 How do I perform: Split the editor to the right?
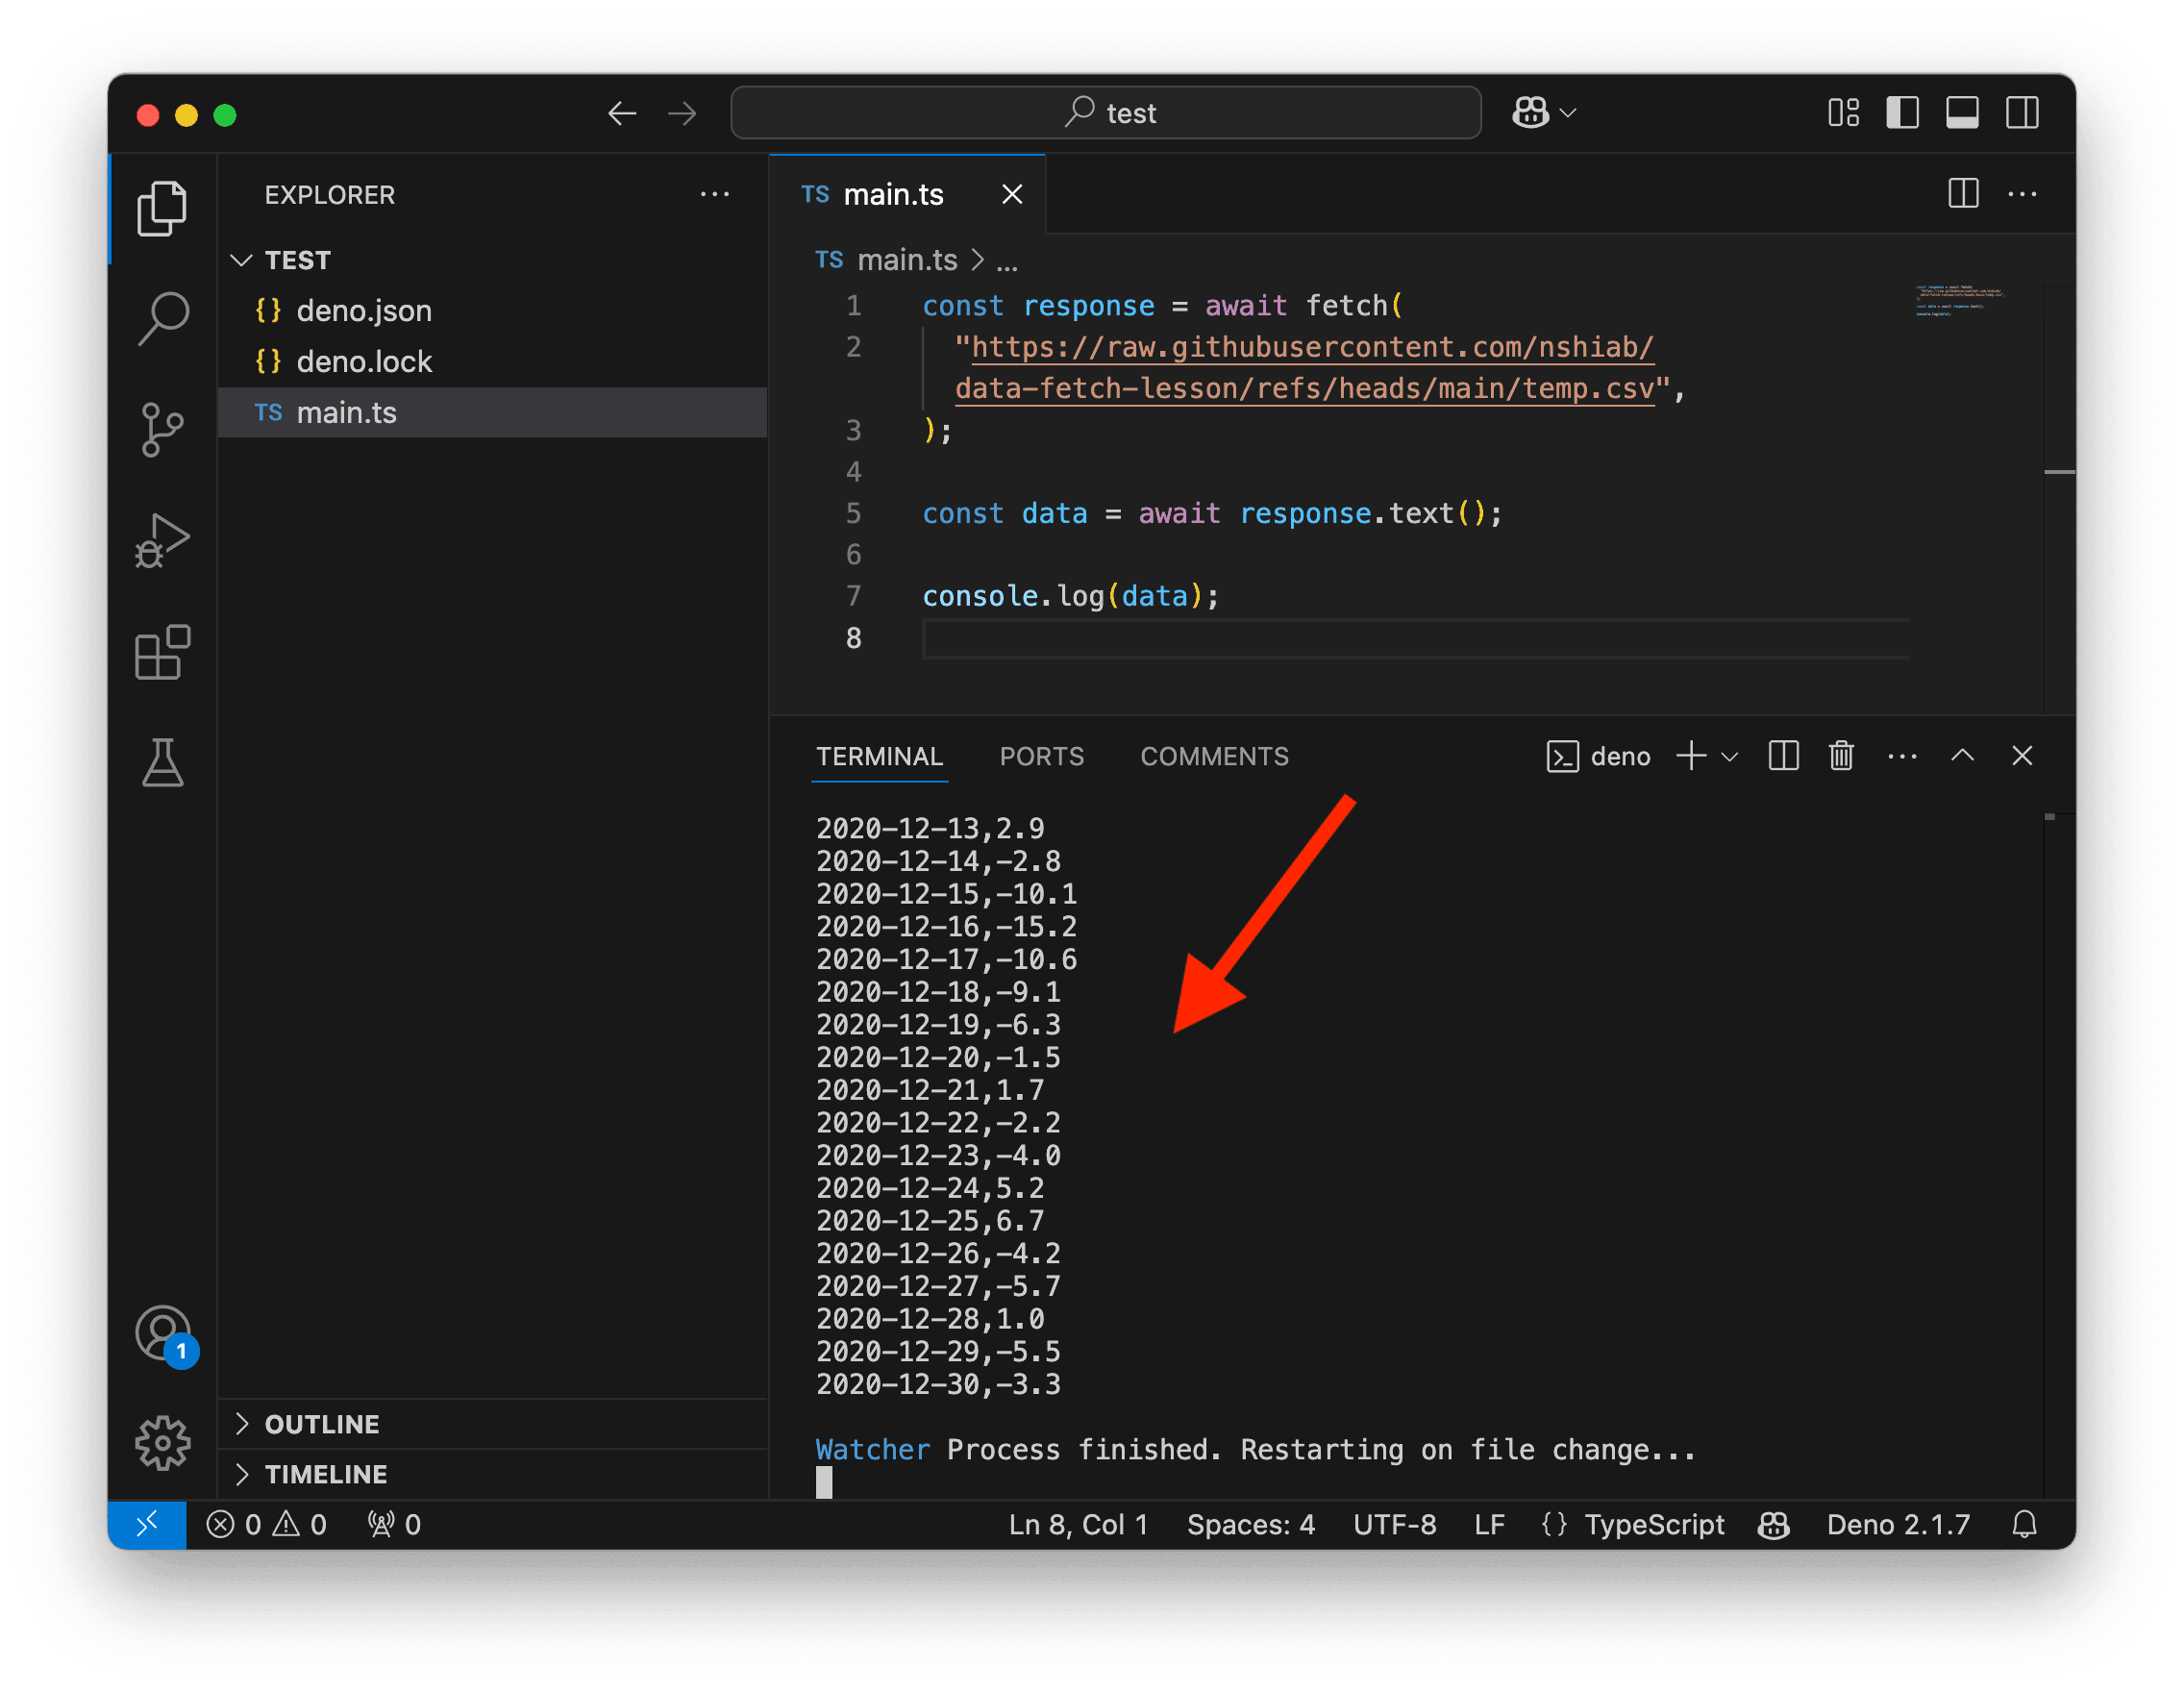click(x=1963, y=193)
